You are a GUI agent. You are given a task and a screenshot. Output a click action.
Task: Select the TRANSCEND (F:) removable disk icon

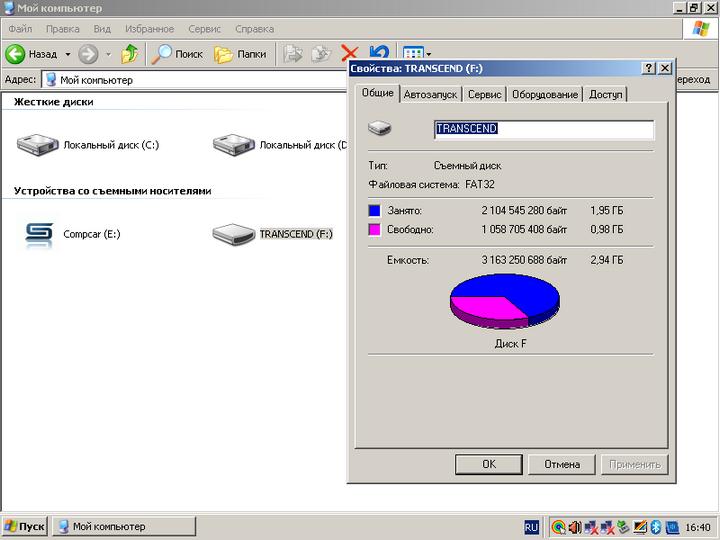tap(234, 234)
